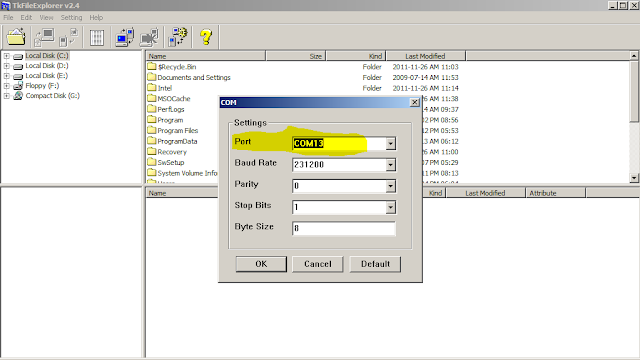Image resolution: width=640 pixels, height=360 pixels.
Task: Sort by Name column in upper pane
Action: [x=206, y=56]
